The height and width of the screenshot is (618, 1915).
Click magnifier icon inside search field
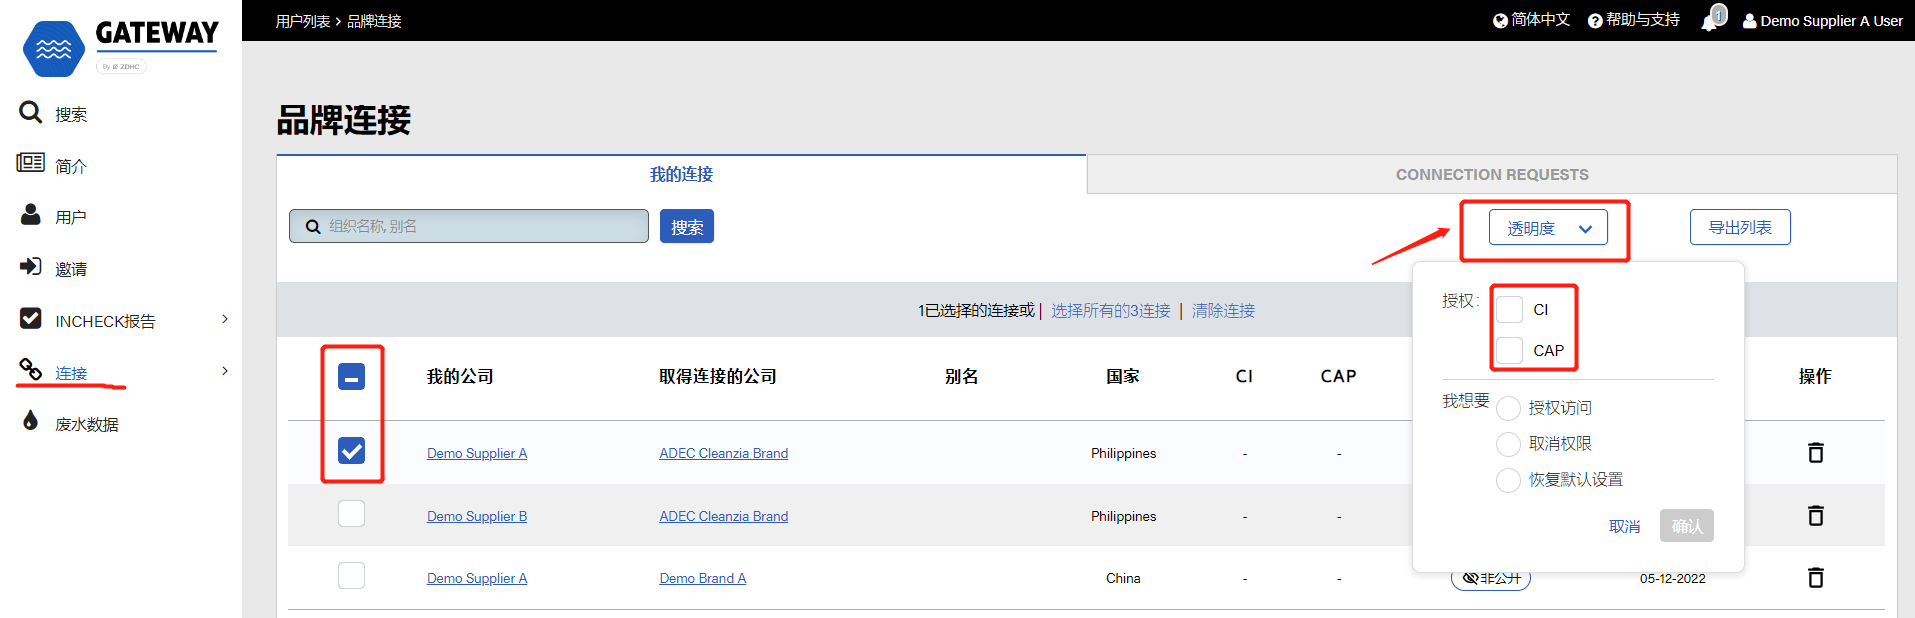pos(313,227)
